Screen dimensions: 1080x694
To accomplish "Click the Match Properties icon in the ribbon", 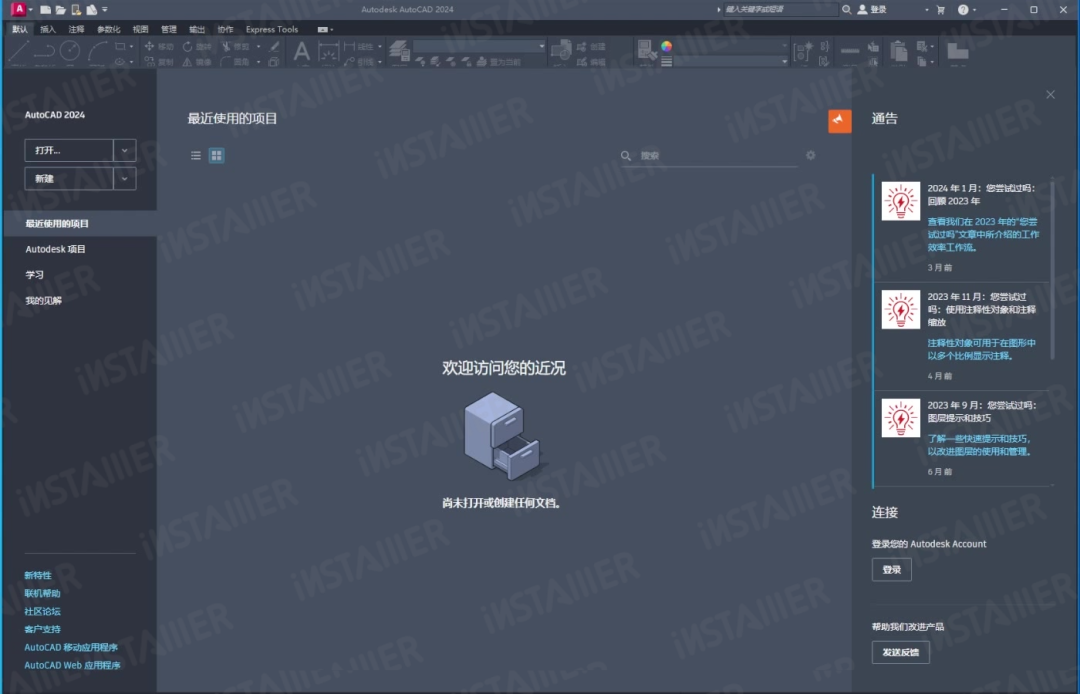I will tap(646, 50).
